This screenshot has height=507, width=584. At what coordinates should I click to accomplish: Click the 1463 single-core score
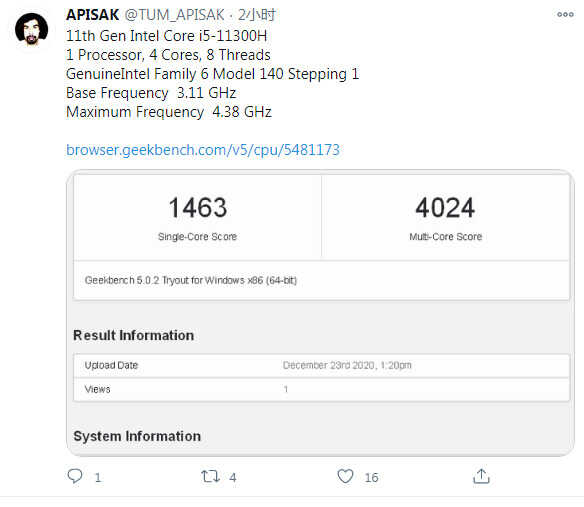[x=197, y=207]
